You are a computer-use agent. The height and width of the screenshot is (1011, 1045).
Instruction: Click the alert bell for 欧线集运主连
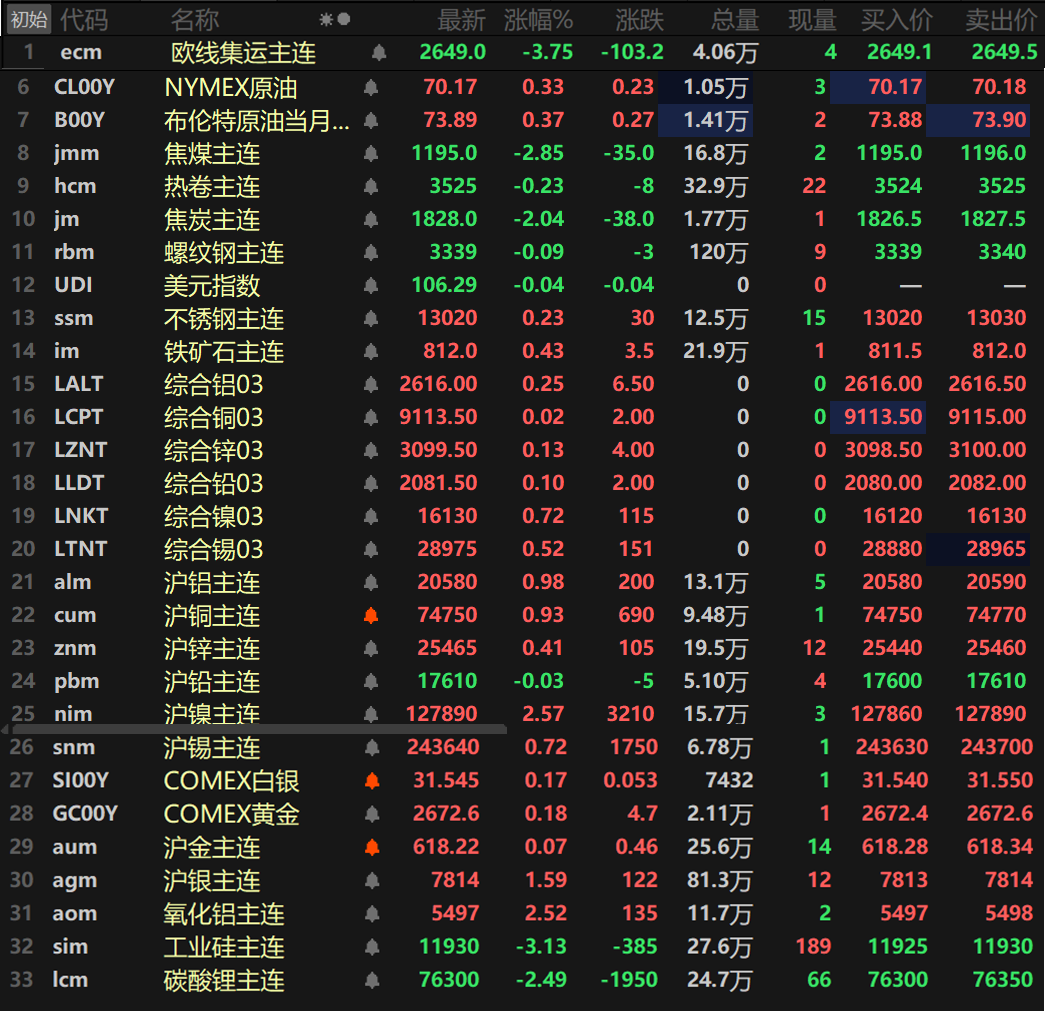pyautogui.click(x=378, y=53)
